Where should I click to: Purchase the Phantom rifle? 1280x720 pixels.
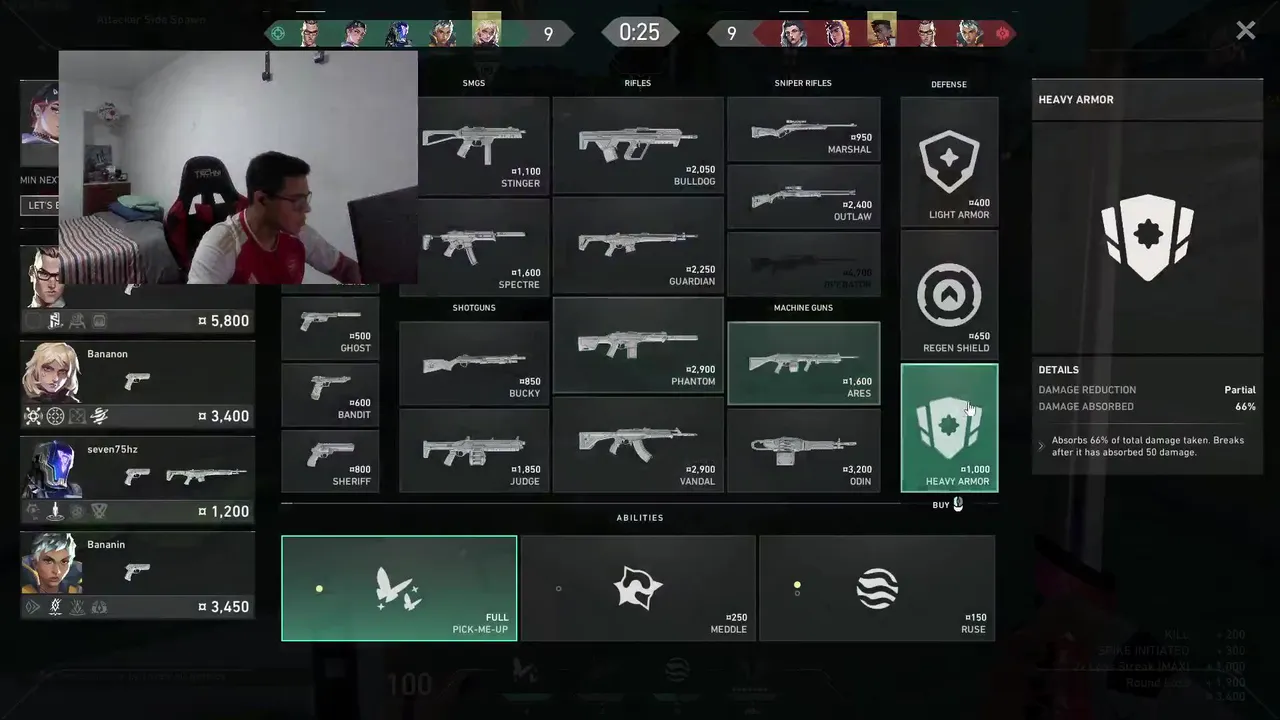(x=638, y=345)
